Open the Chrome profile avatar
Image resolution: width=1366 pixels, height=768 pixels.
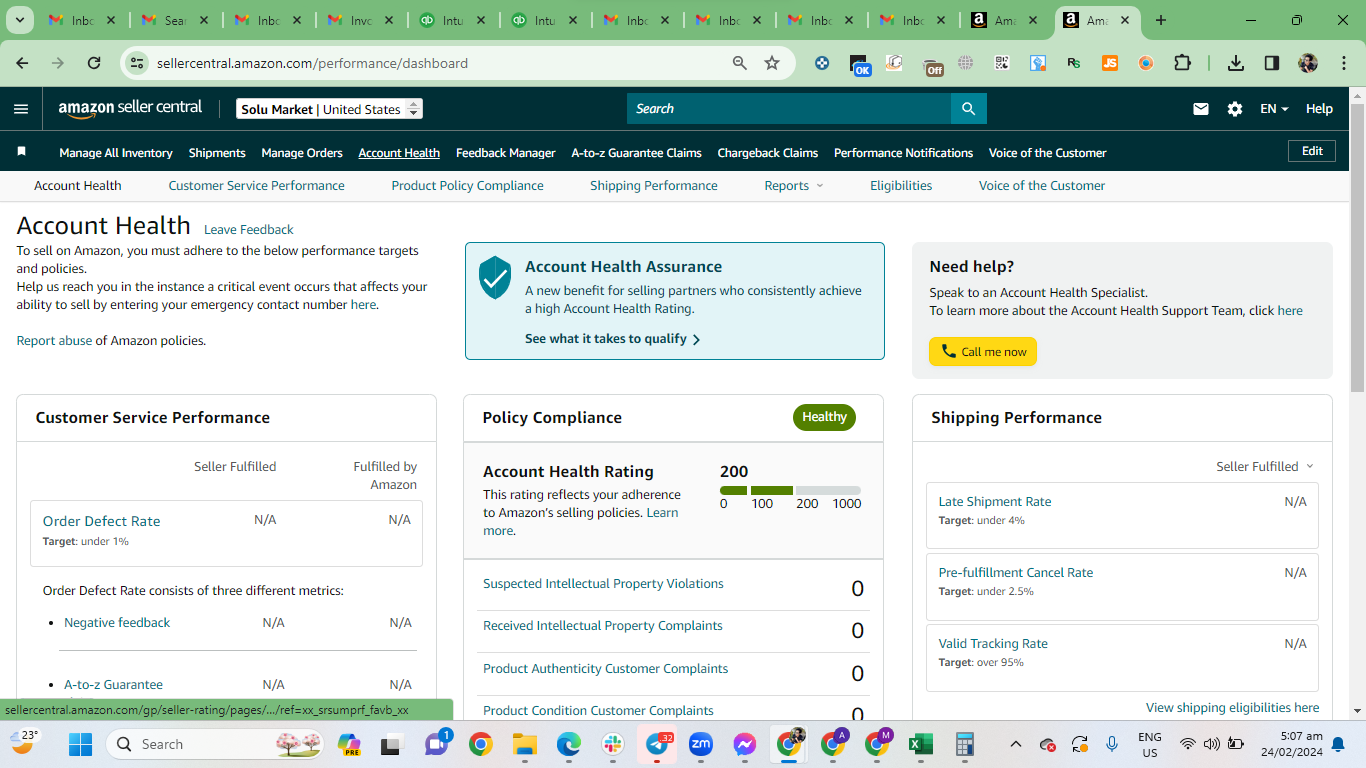pos(1308,63)
